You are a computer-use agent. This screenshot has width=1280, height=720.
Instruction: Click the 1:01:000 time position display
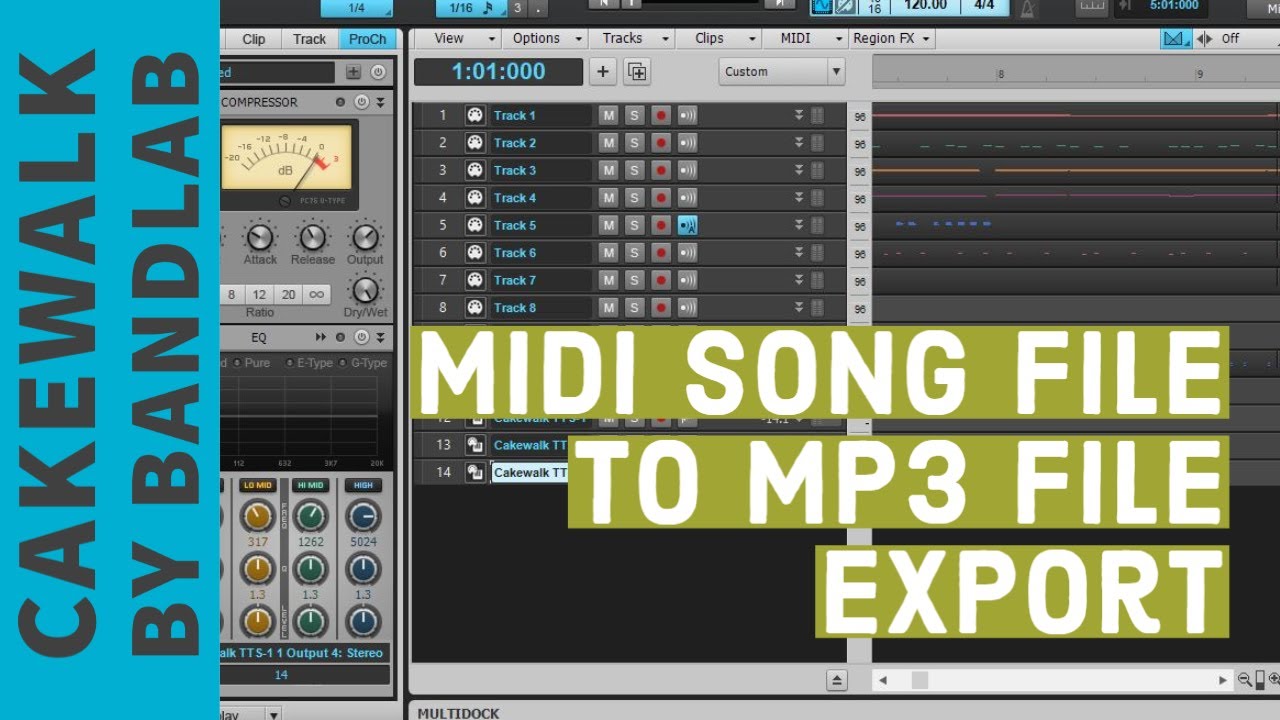coord(498,71)
